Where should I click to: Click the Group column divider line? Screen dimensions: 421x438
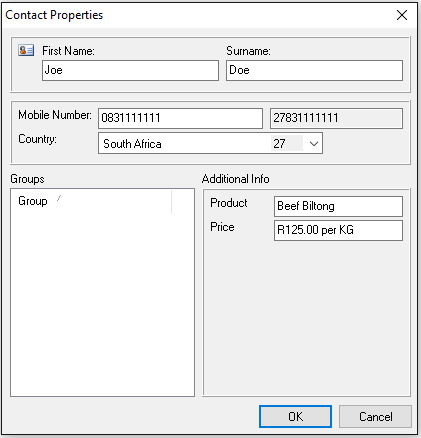coord(172,202)
